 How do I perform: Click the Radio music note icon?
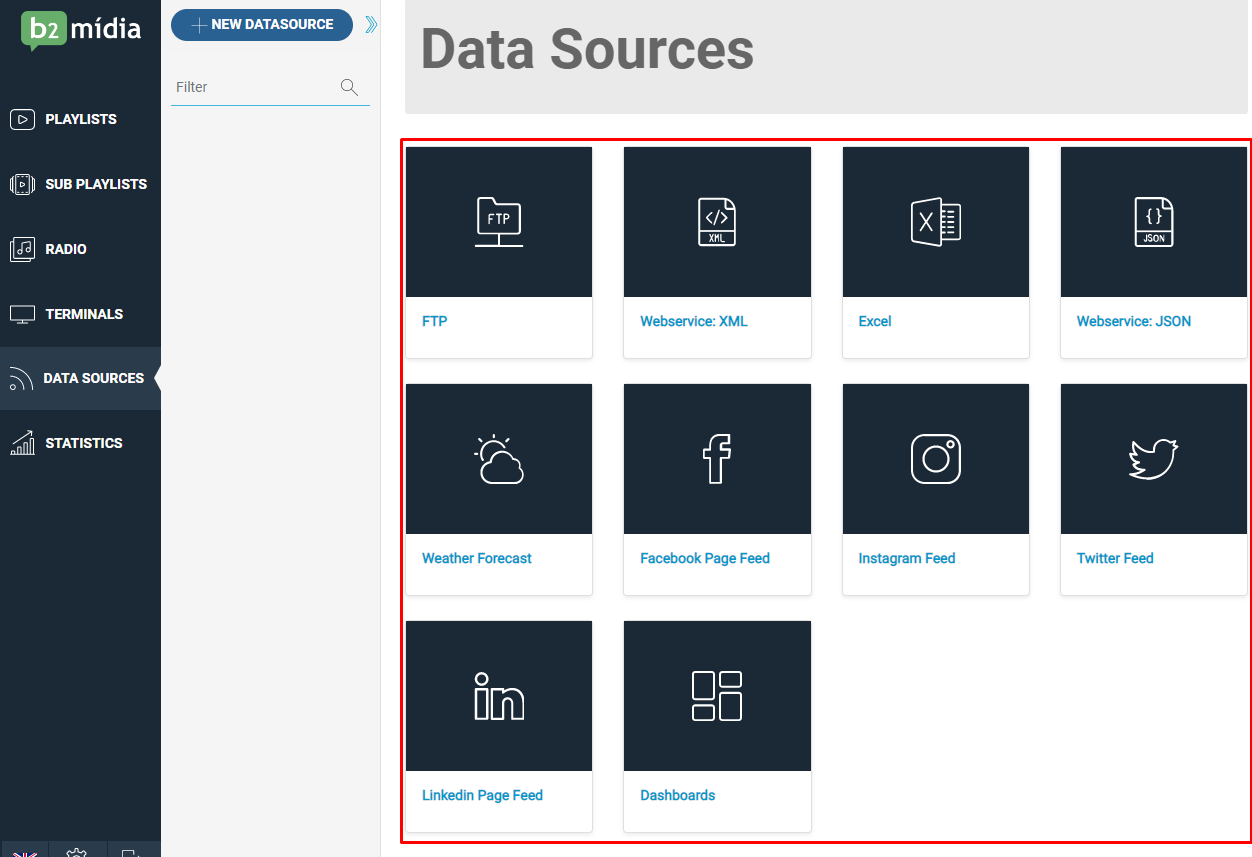tap(22, 249)
